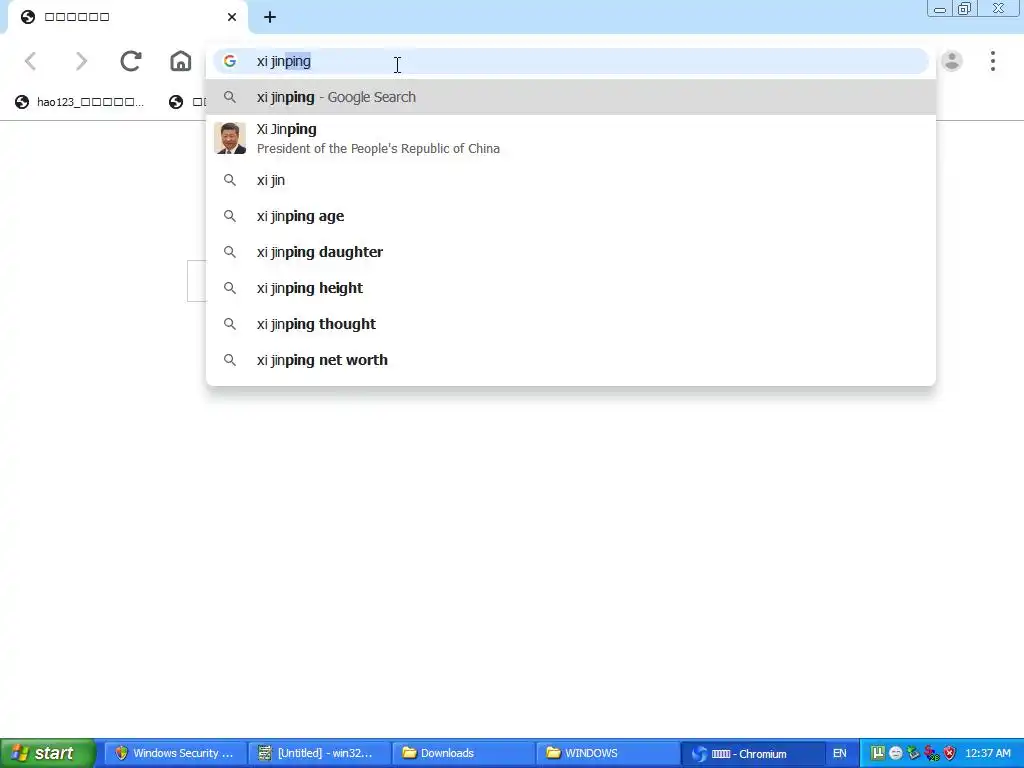Pick the 'xi jinping height' suggestion
This screenshot has height=768, width=1024.
click(571, 288)
